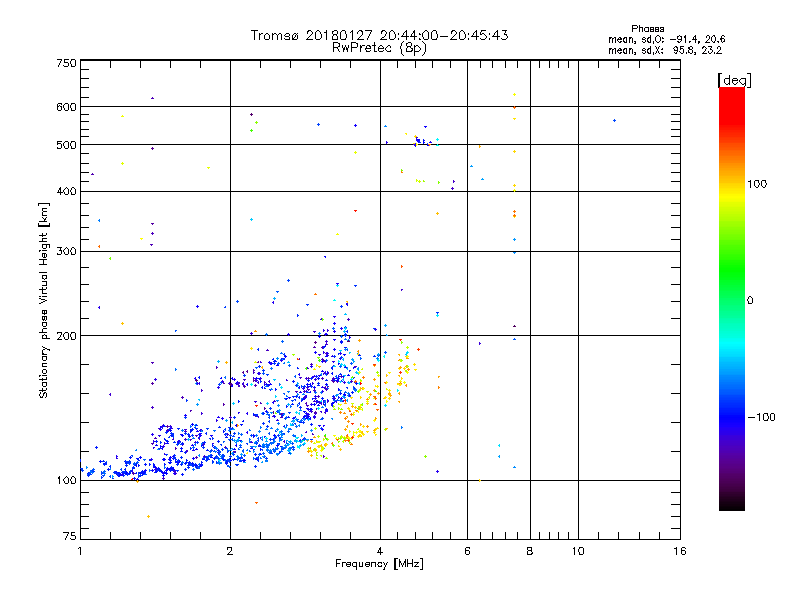This screenshot has height=600, width=800.
Task: Click the subtitle 'RwPretec (8p)'
Action: (379, 48)
